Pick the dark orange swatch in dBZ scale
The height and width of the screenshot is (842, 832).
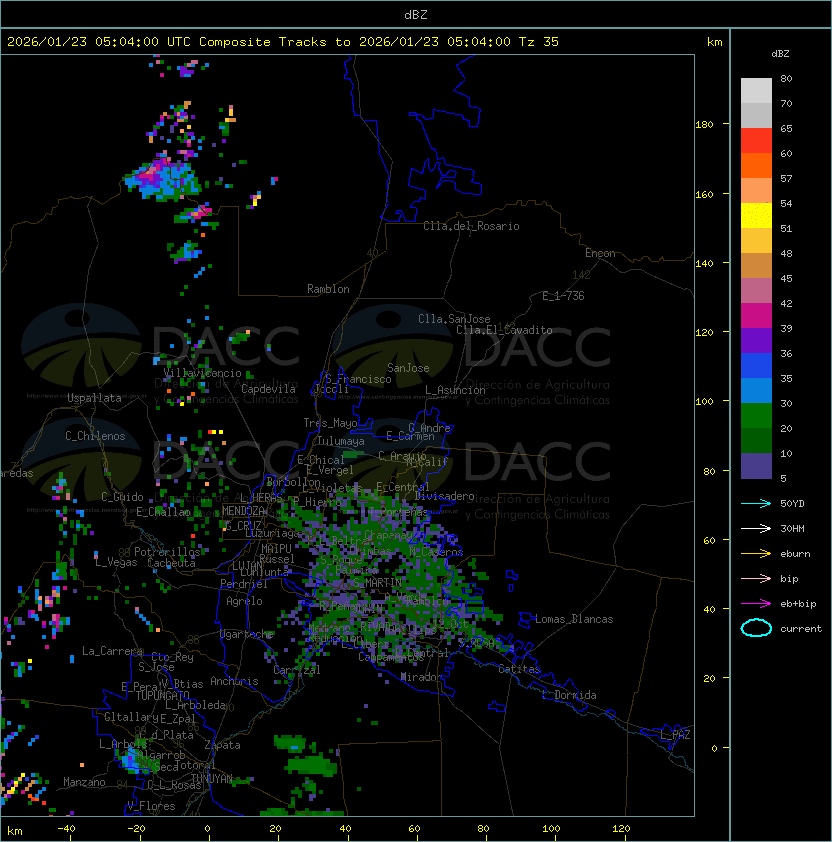point(756,166)
